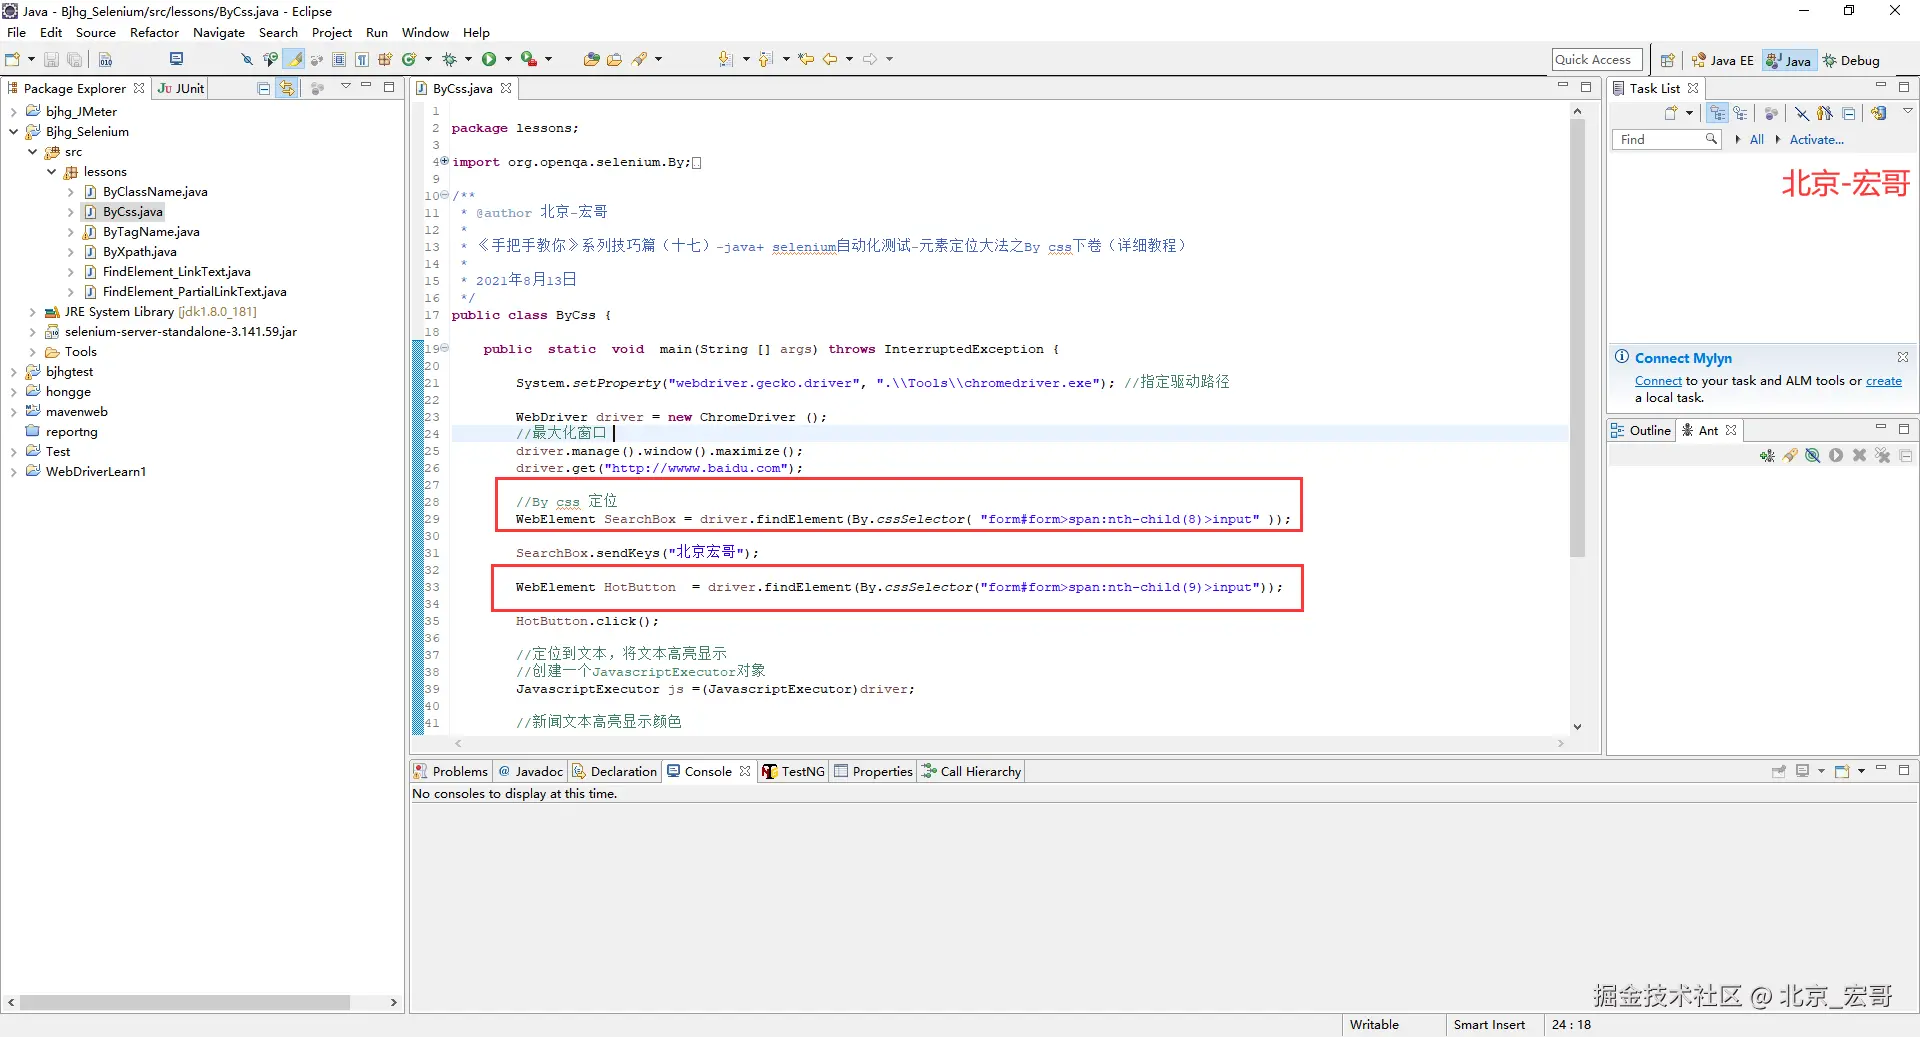The width and height of the screenshot is (1920, 1037).
Task: Click the editor vertical scrollbar thumb
Action: pyautogui.click(x=1577, y=338)
